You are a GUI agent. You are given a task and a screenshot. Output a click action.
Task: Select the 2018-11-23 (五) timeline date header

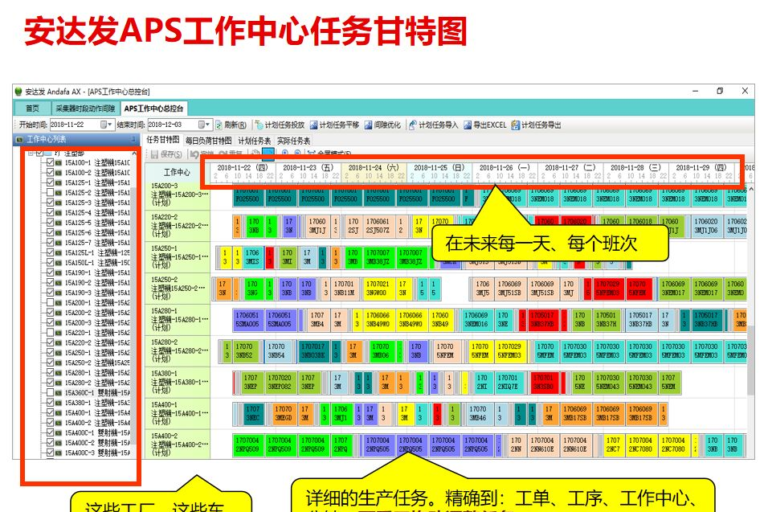coord(308,168)
